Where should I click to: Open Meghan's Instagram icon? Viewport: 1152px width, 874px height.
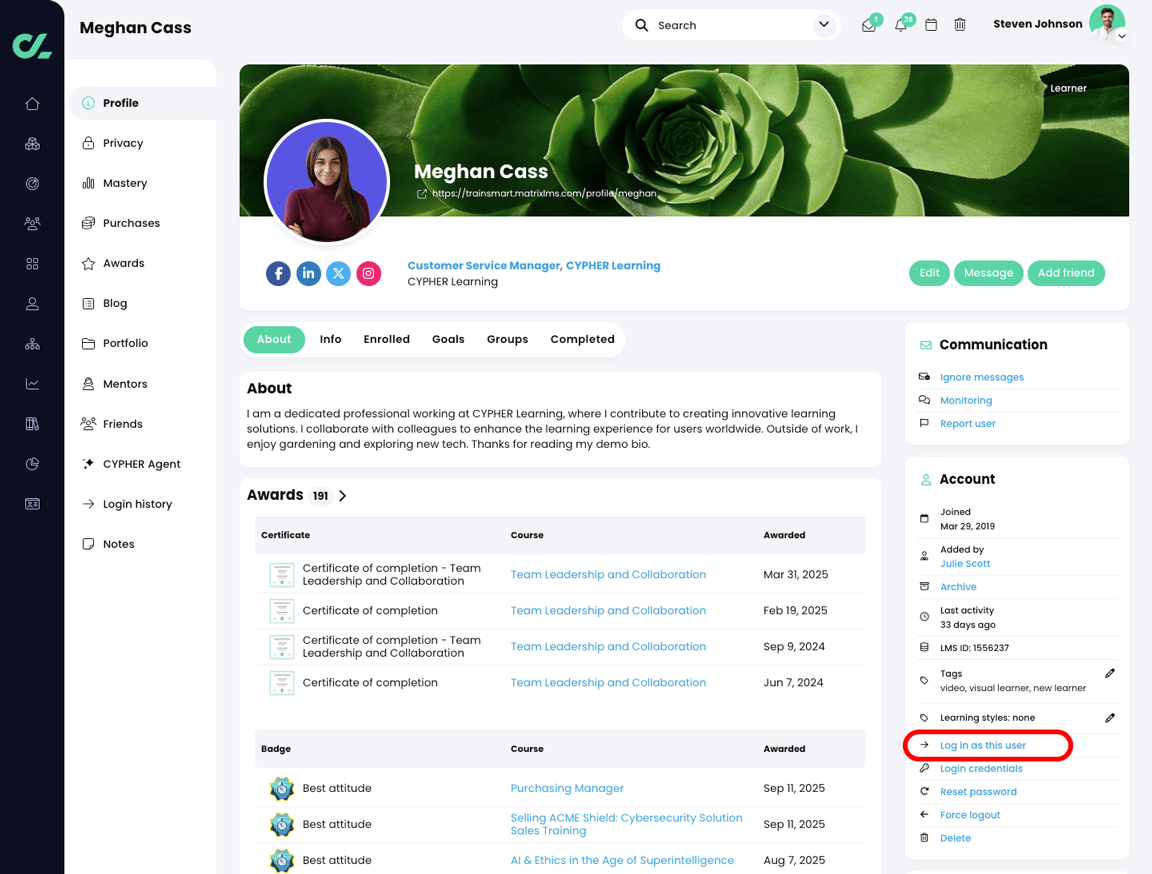click(368, 273)
